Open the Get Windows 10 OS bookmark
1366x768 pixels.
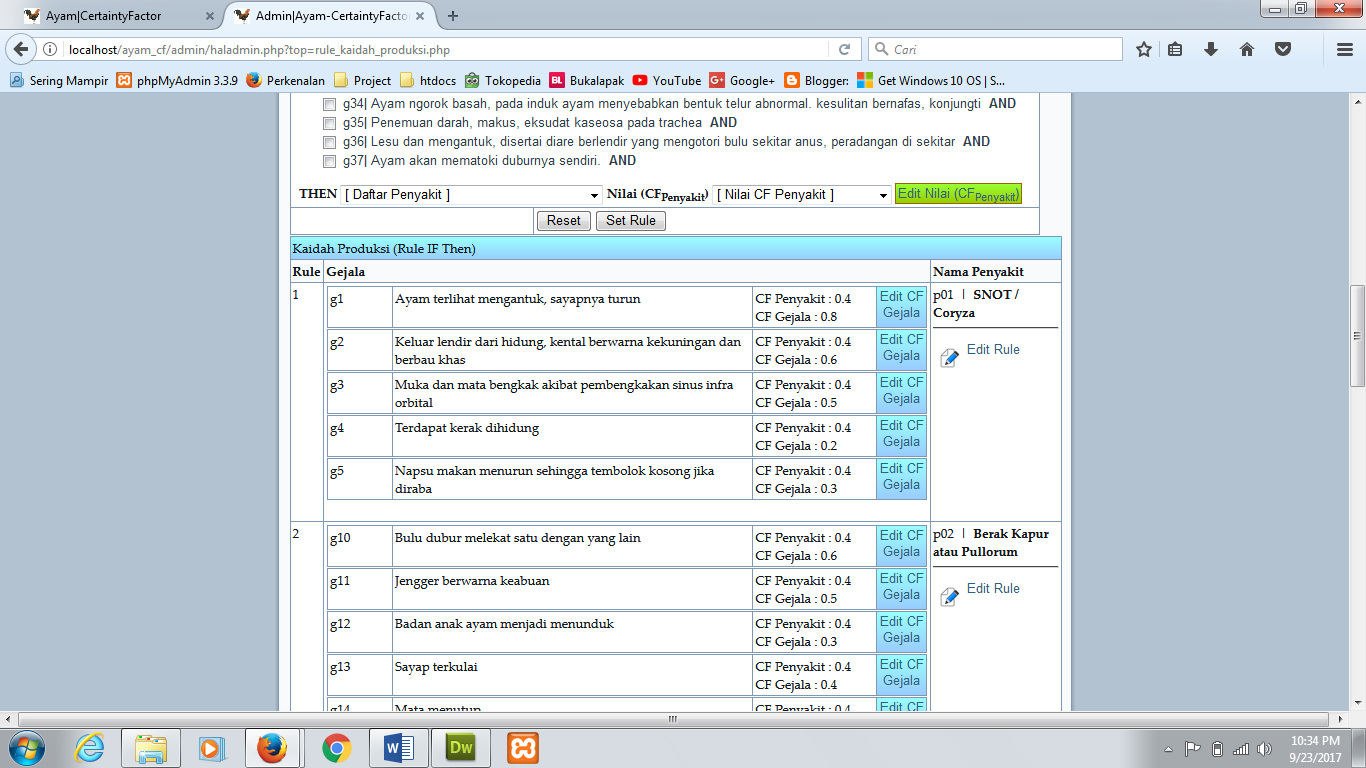point(932,81)
